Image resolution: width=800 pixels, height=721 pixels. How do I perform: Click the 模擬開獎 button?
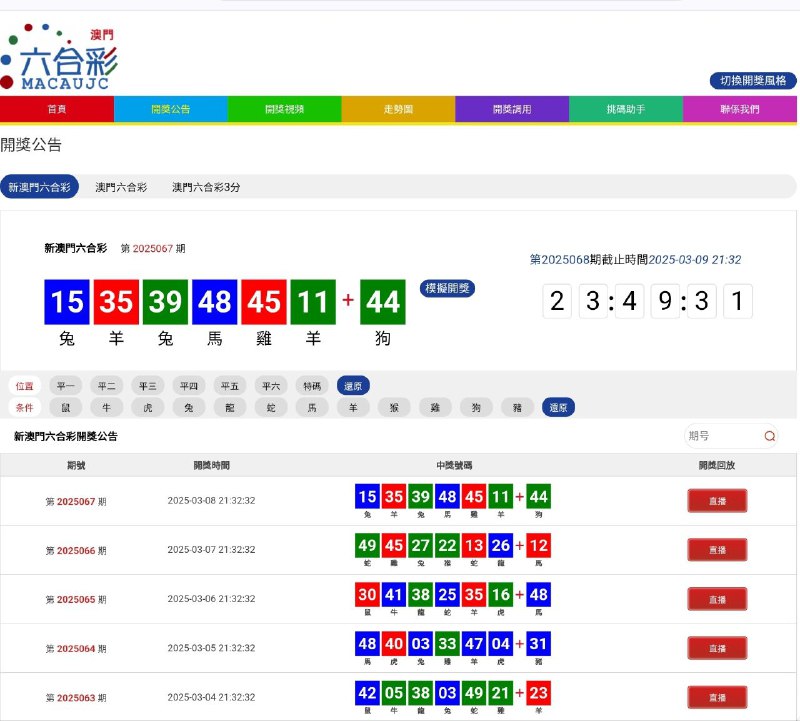tap(447, 288)
